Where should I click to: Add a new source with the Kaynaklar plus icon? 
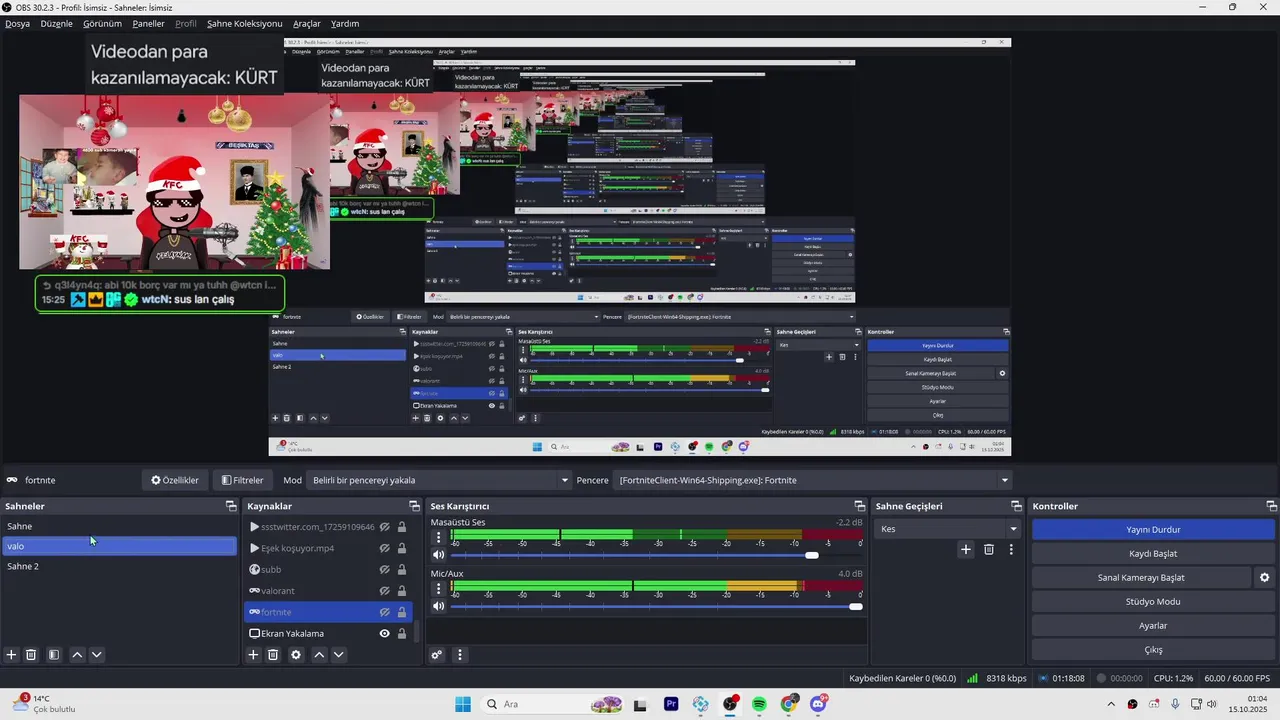pyautogui.click(x=254, y=655)
